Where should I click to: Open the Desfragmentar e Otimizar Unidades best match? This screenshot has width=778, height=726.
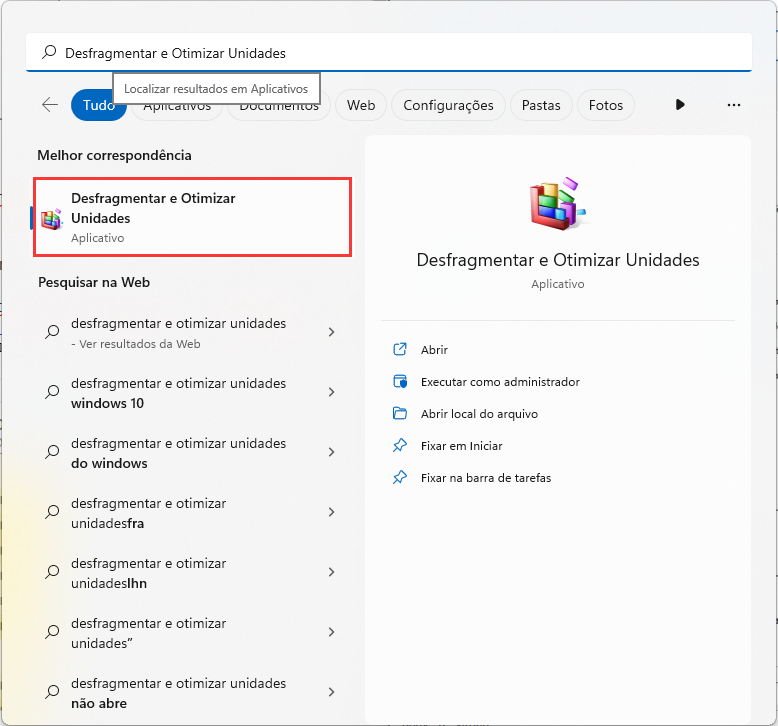point(193,217)
